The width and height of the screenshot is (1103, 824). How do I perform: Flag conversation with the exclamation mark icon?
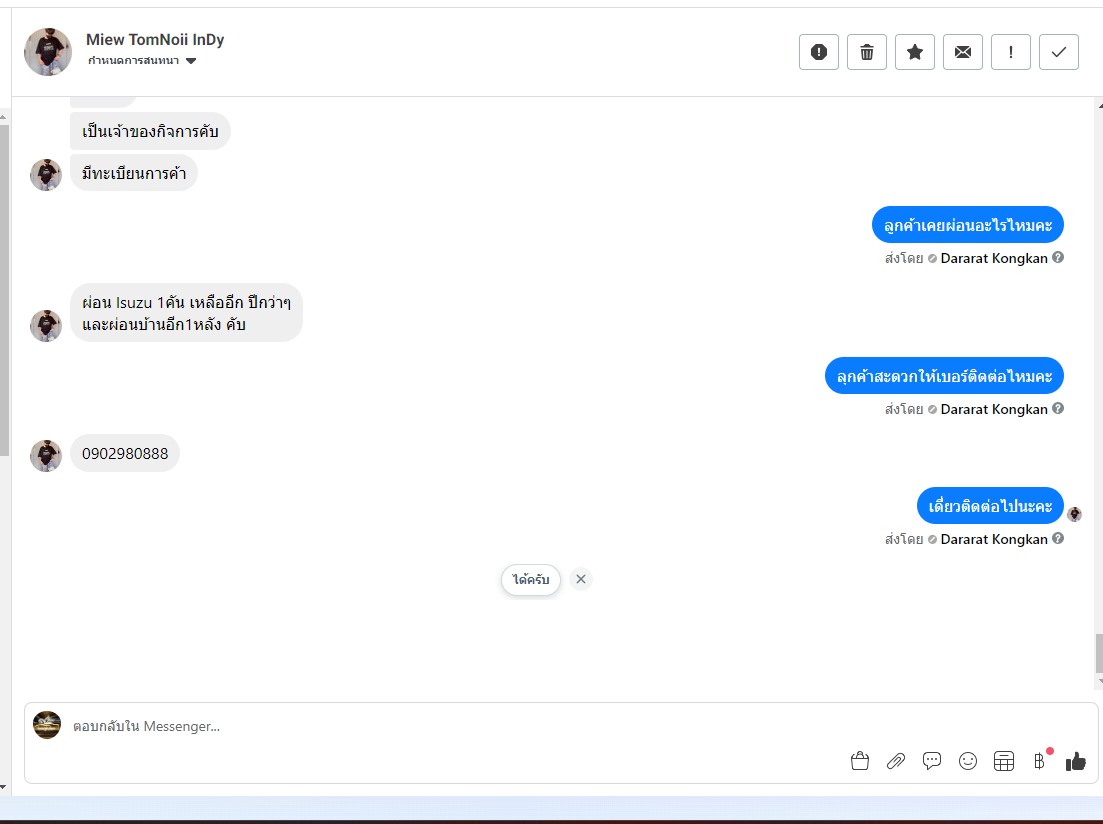click(1010, 52)
